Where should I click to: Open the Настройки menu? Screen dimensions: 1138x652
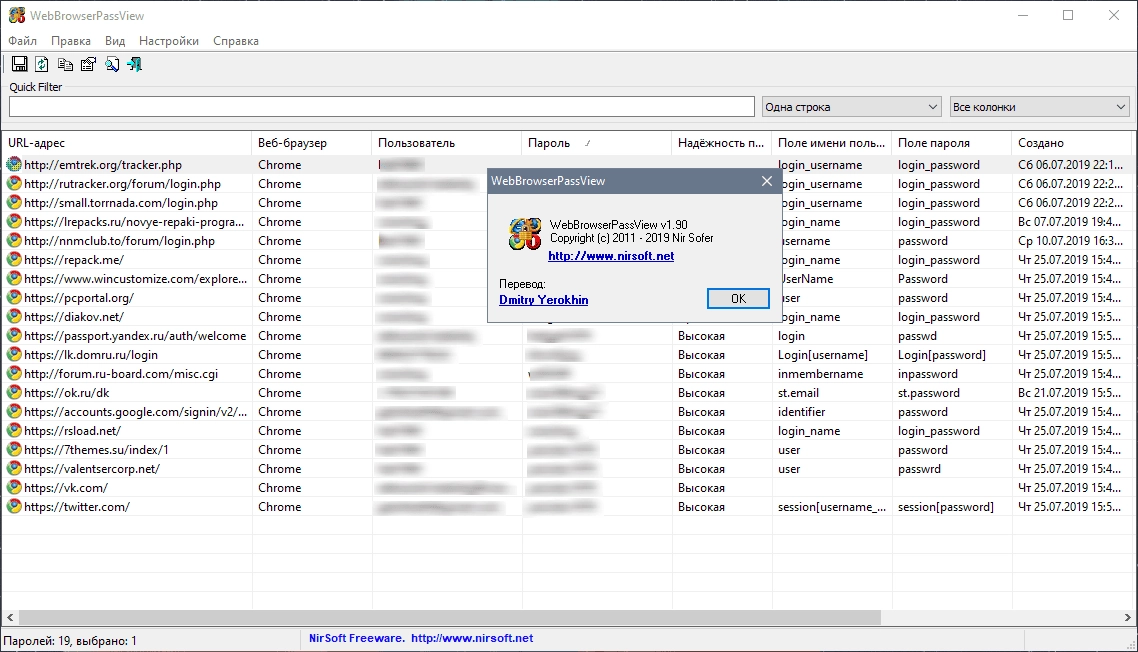(x=168, y=41)
